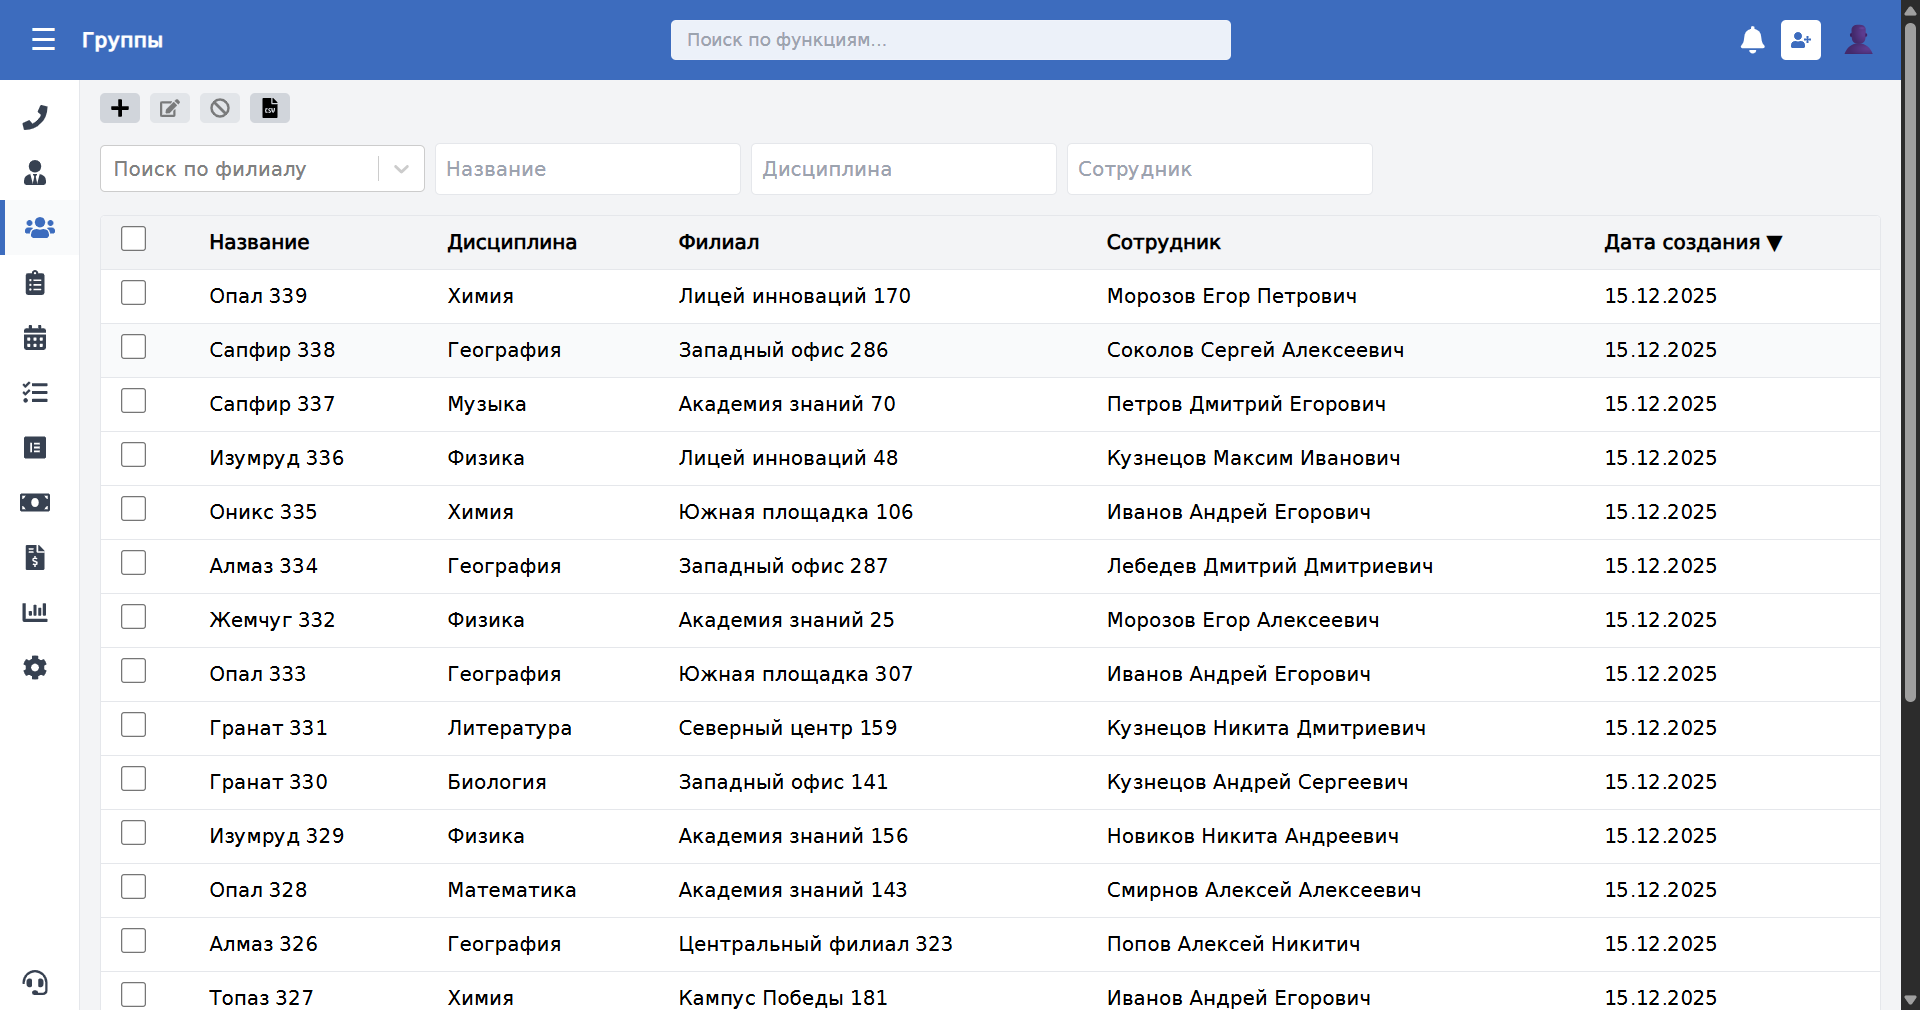This screenshot has height=1010, width=1920.
Task: Expand the Поиск по филиалу dropdown
Action: 401,169
